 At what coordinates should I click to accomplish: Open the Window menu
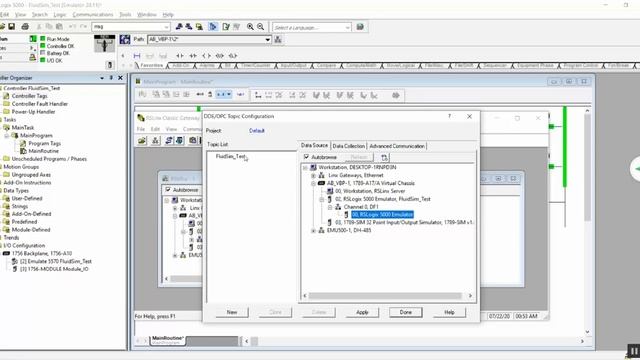click(x=147, y=15)
